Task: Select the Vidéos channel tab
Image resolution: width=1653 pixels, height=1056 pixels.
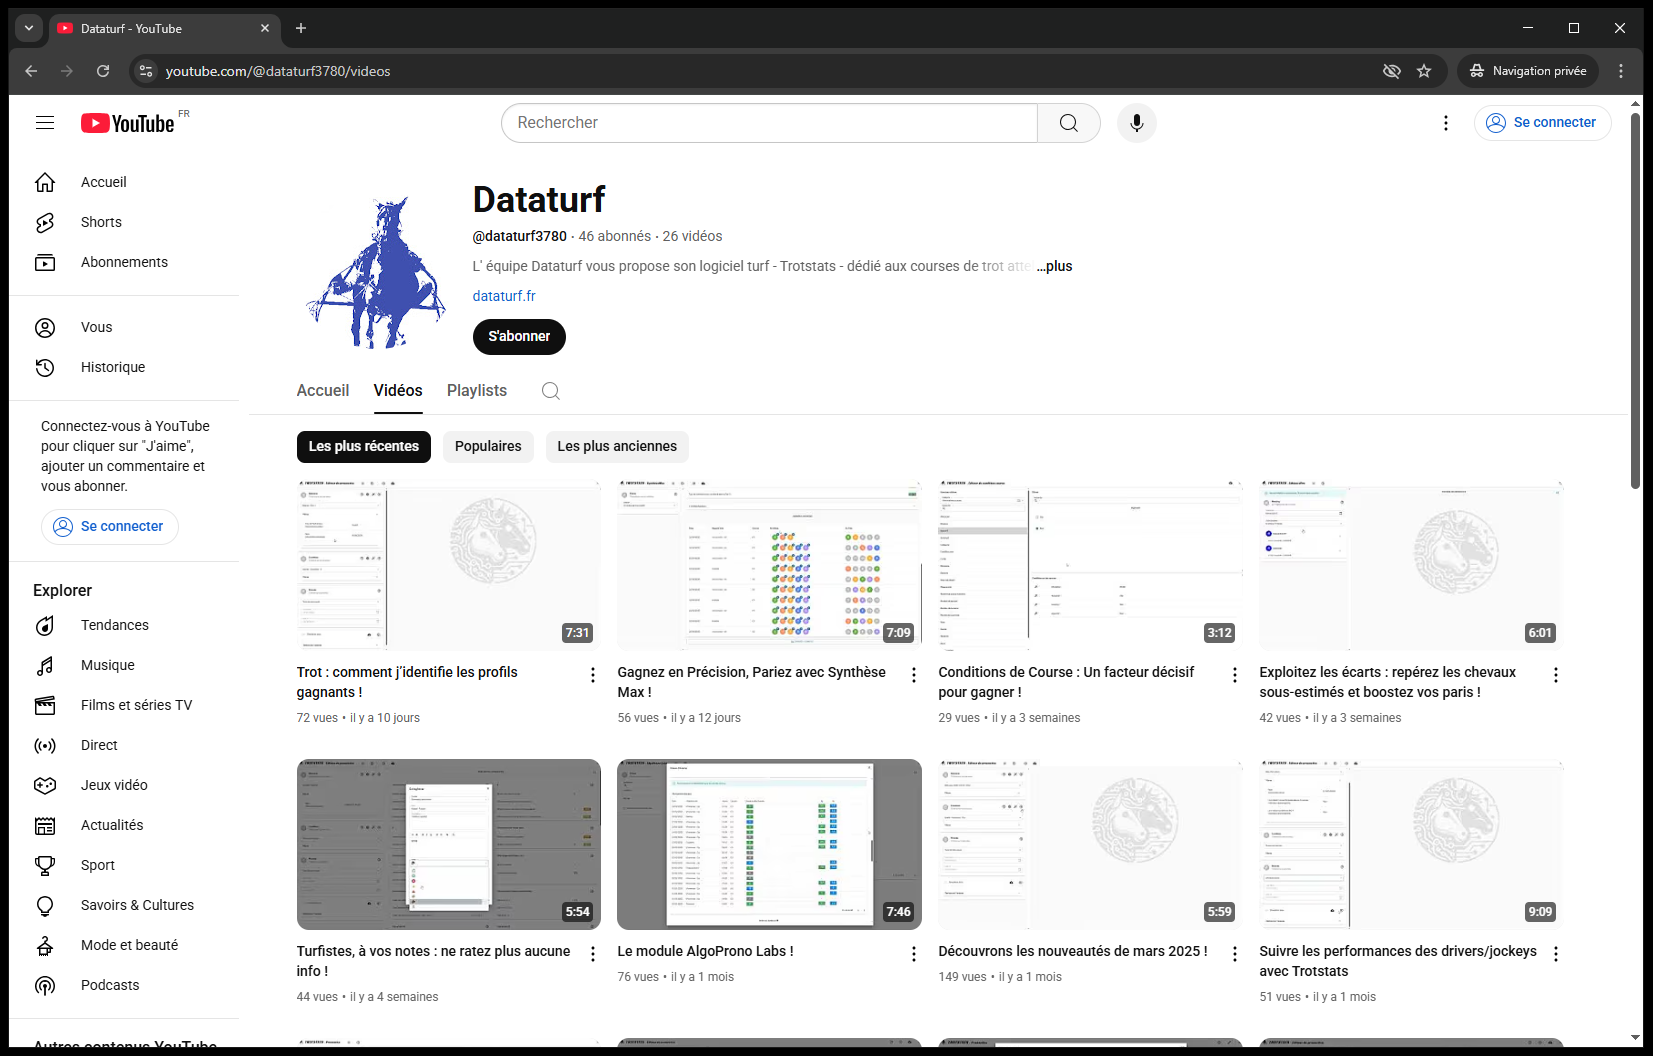Action: 398,391
